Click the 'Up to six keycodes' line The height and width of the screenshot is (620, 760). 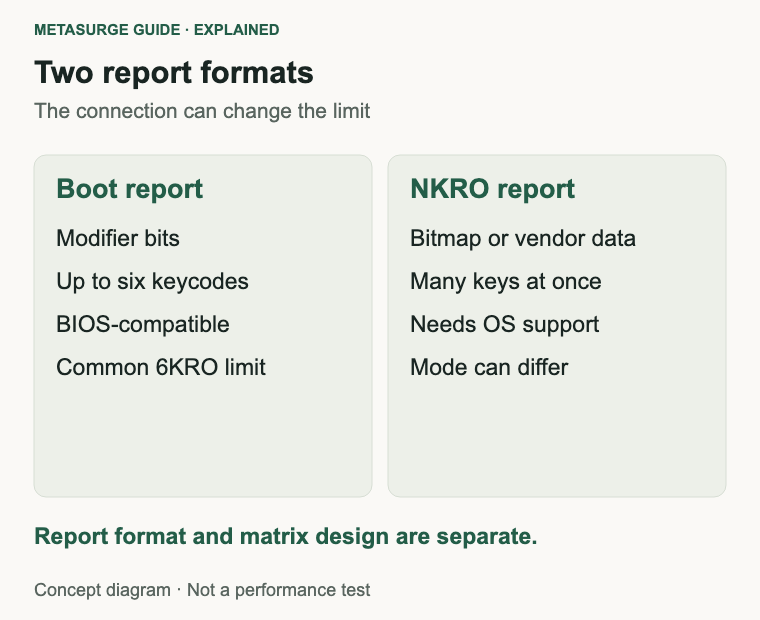[152, 282]
